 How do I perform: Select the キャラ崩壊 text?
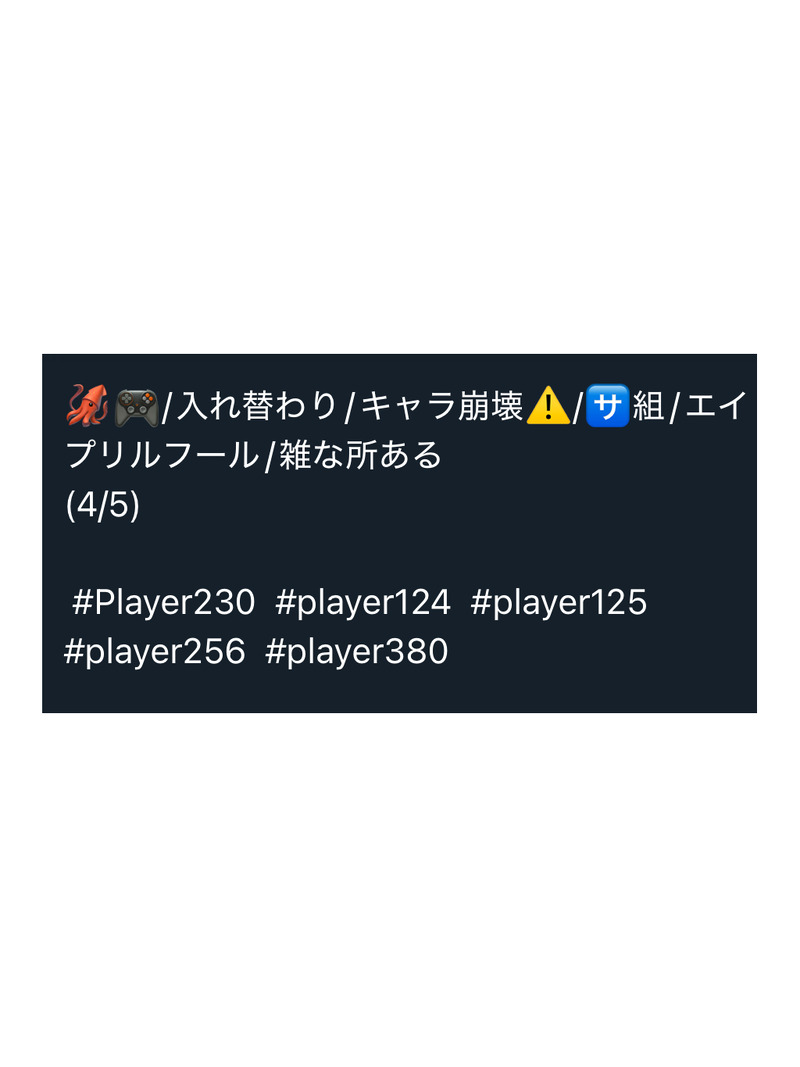(x=441, y=406)
